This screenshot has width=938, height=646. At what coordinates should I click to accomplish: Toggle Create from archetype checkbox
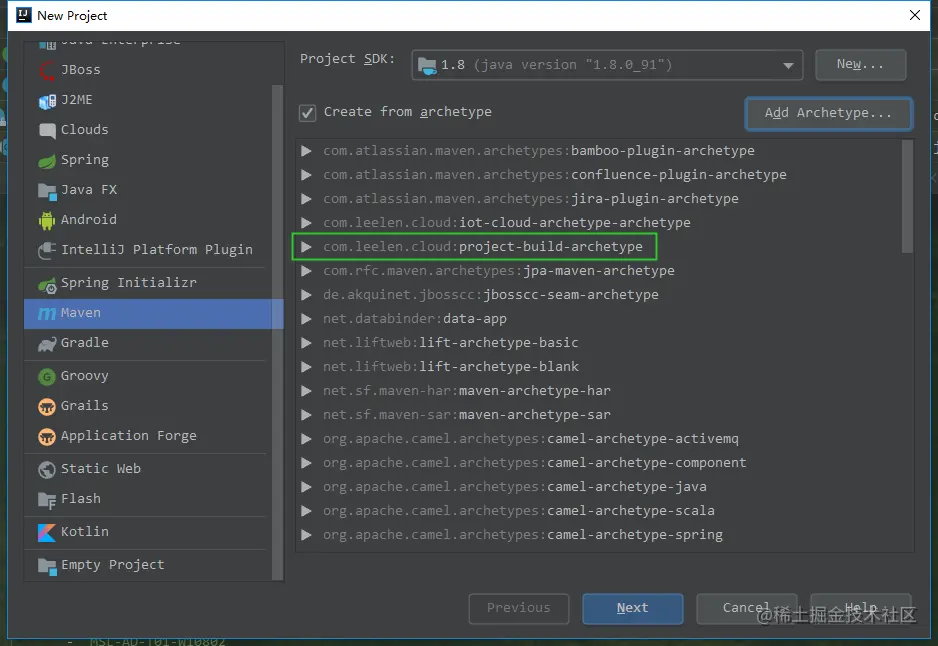click(x=307, y=112)
